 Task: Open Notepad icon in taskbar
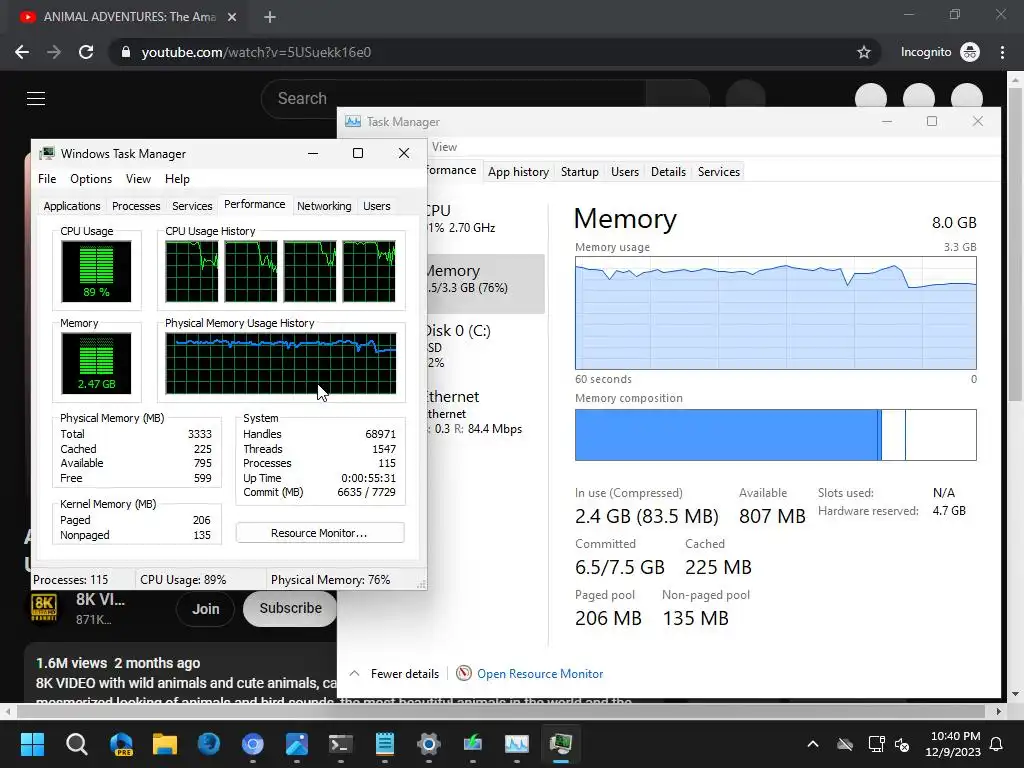pyautogui.click(x=385, y=743)
